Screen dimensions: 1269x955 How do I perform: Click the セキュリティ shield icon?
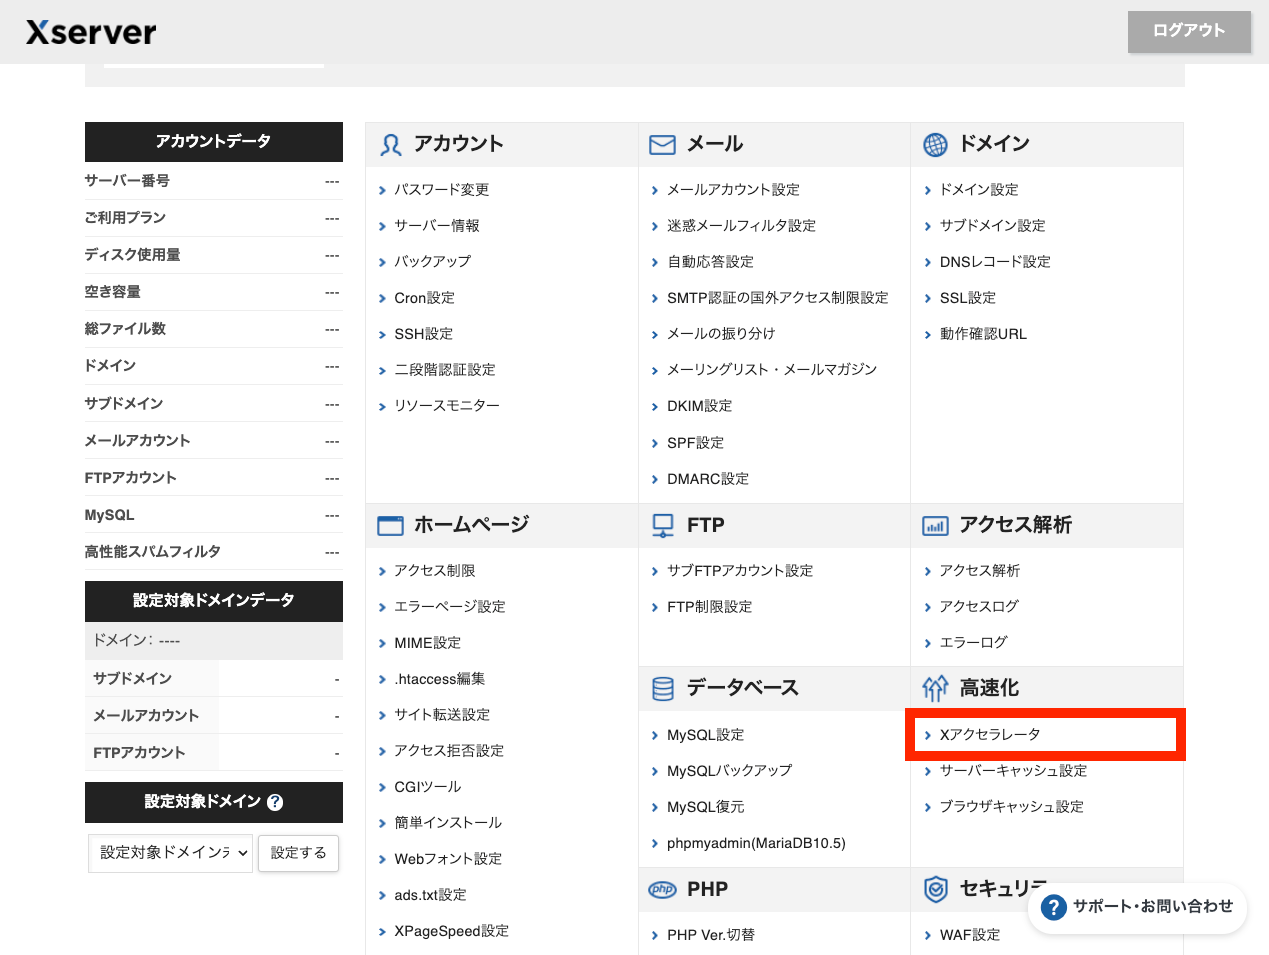click(935, 889)
